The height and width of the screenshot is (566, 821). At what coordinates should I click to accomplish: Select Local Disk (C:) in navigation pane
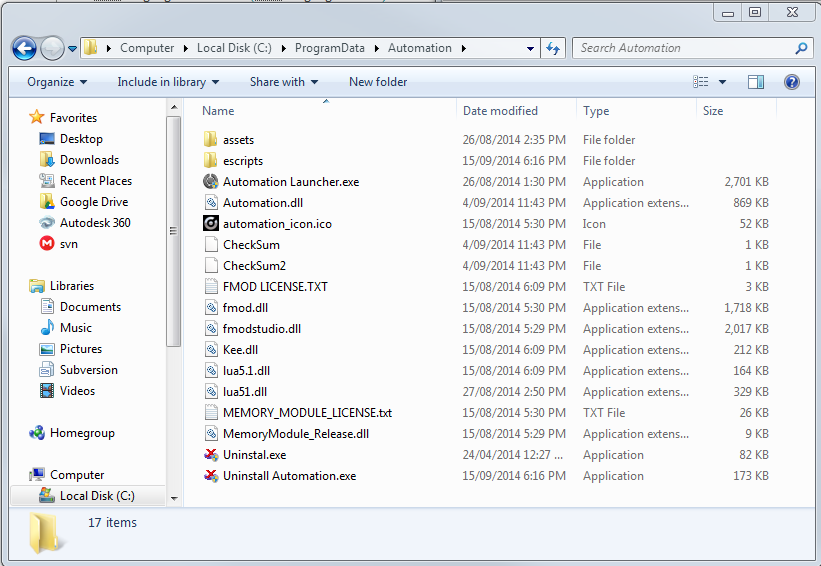pos(88,496)
